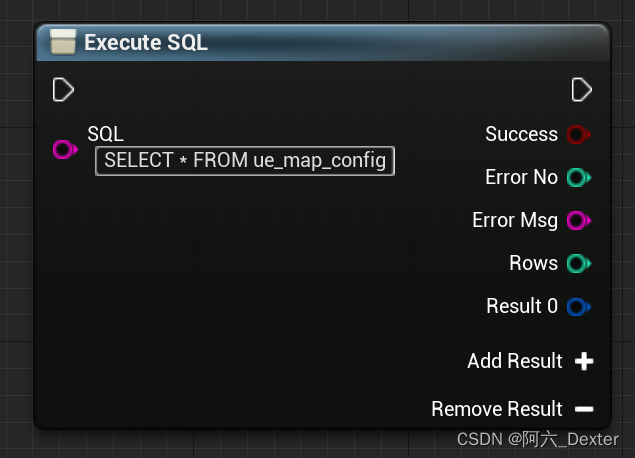The width and height of the screenshot is (635, 458).
Task: Click the plus icon beside Add Result
Action: pos(584,361)
